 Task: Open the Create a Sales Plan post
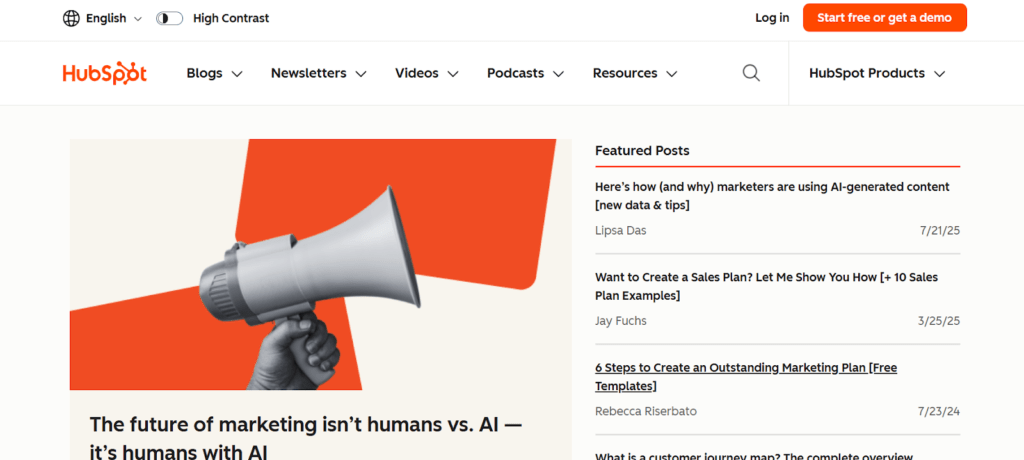point(766,286)
